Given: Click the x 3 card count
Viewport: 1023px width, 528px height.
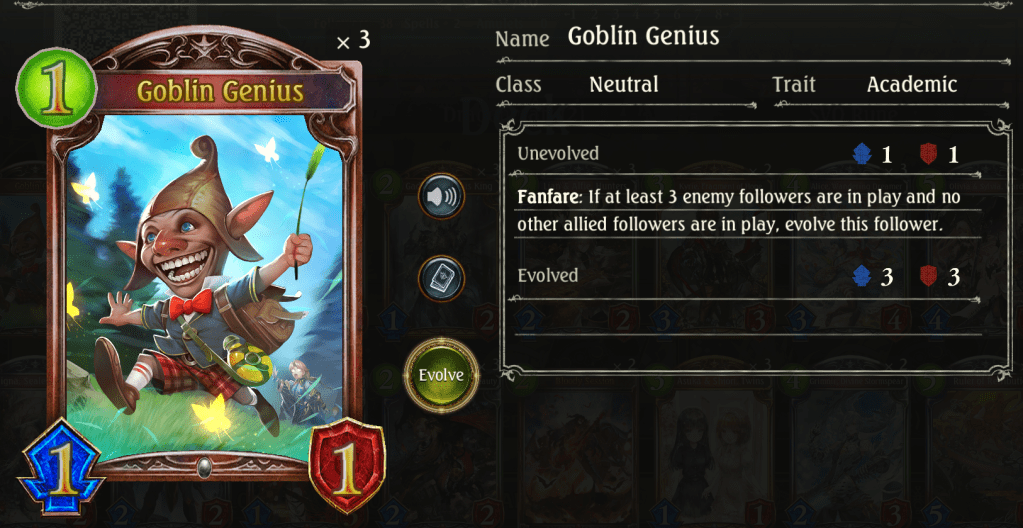Looking at the screenshot, I should click(x=353, y=40).
